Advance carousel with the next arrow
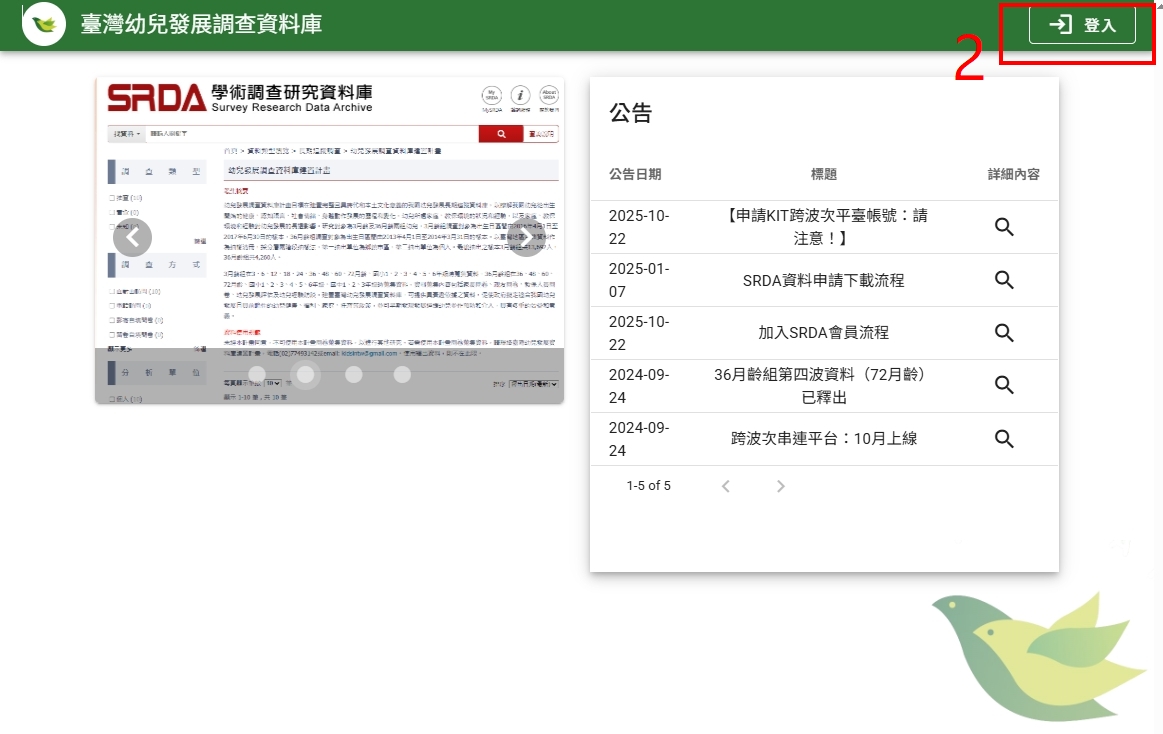This screenshot has width=1163, height=734. point(527,238)
